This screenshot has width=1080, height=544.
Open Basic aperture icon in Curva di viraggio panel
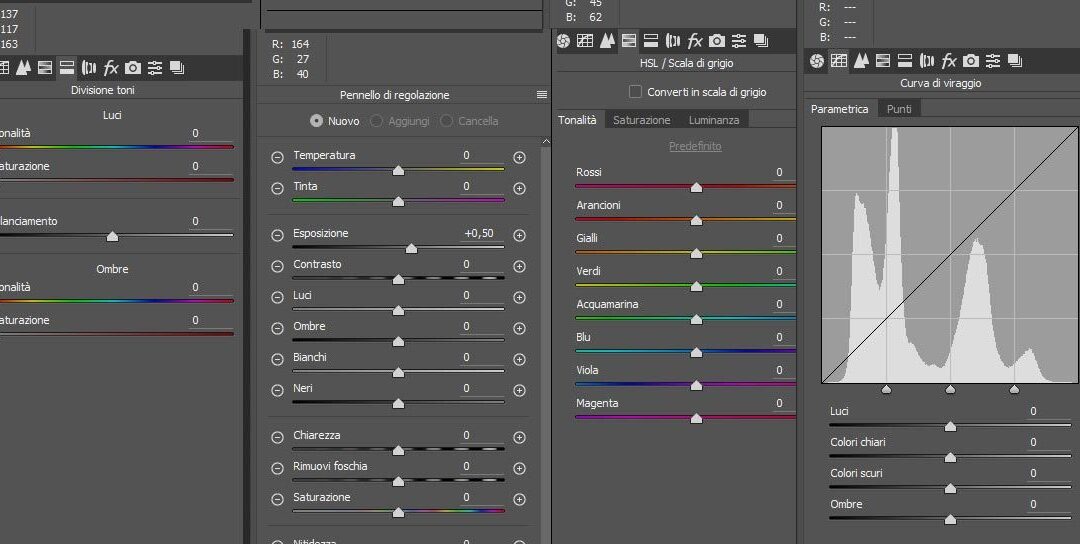coord(817,61)
